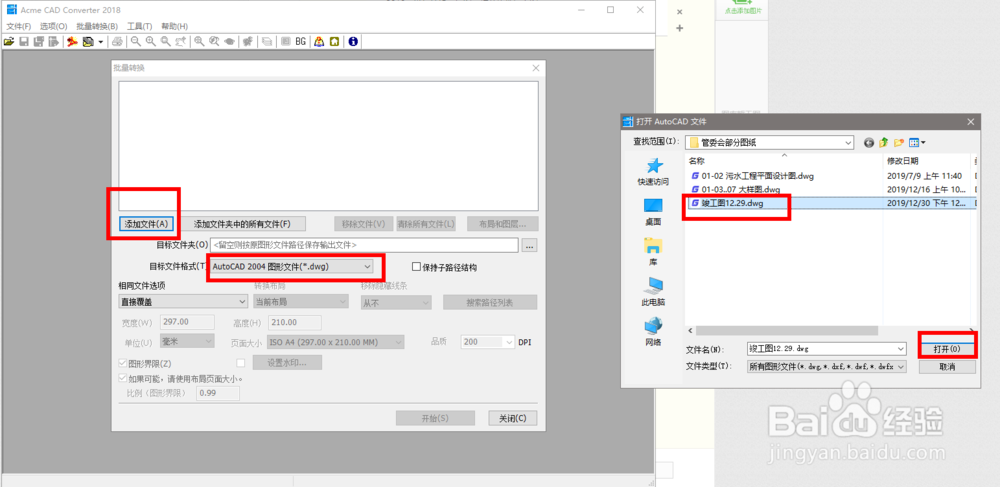
Task: Open the 毫米 unit dropdown
Action: point(187,342)
